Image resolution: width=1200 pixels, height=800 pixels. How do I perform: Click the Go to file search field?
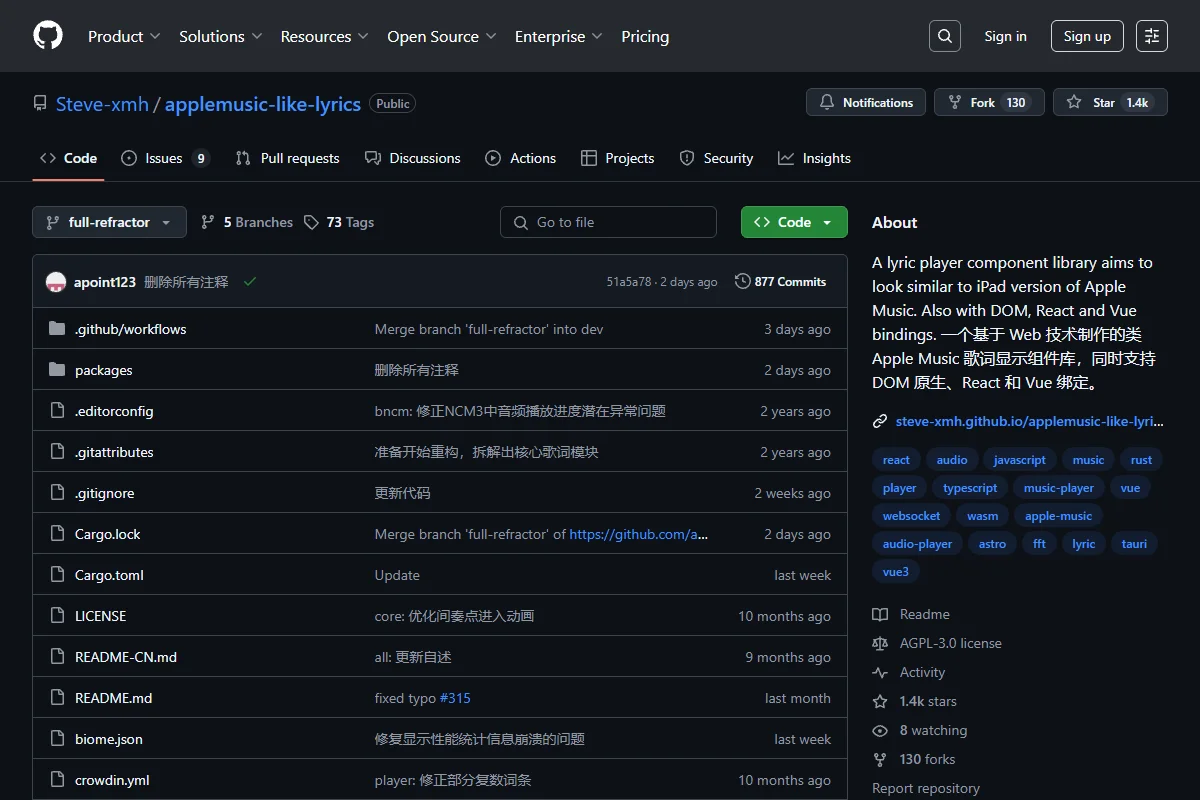pyautogui.click(x=608, y=222)
